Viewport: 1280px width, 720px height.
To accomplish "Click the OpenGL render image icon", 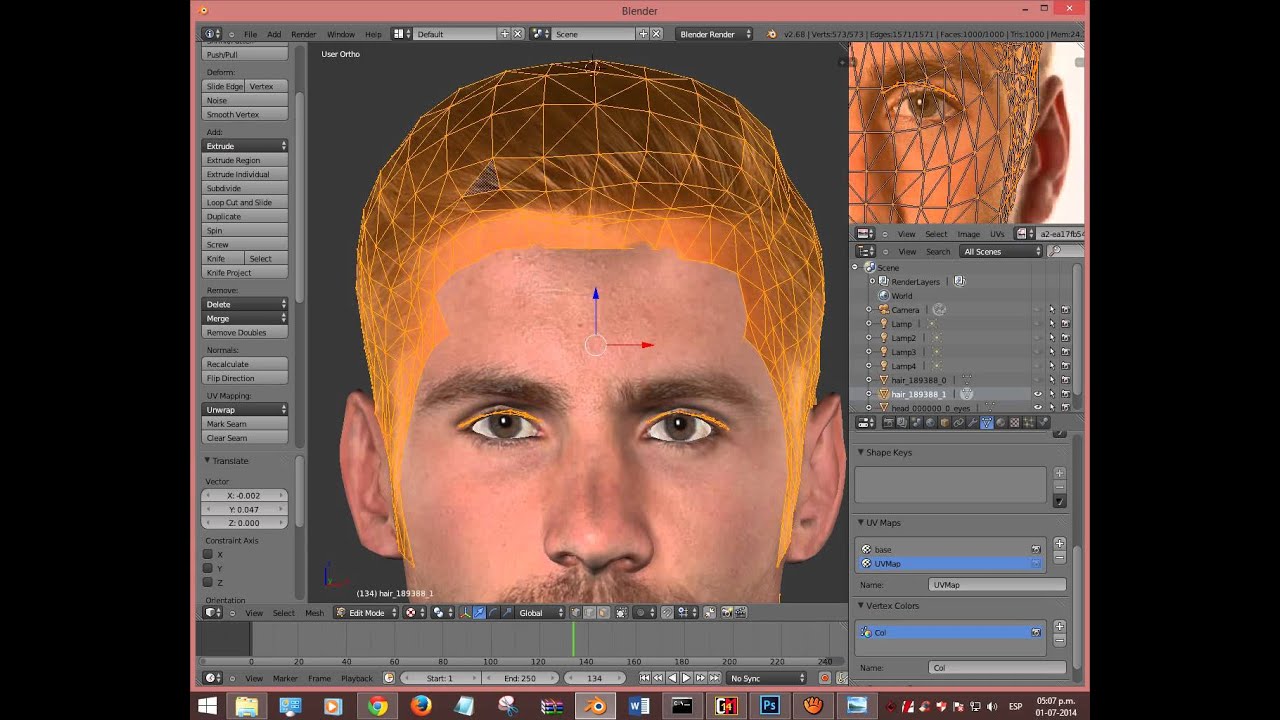I will 727,612.
